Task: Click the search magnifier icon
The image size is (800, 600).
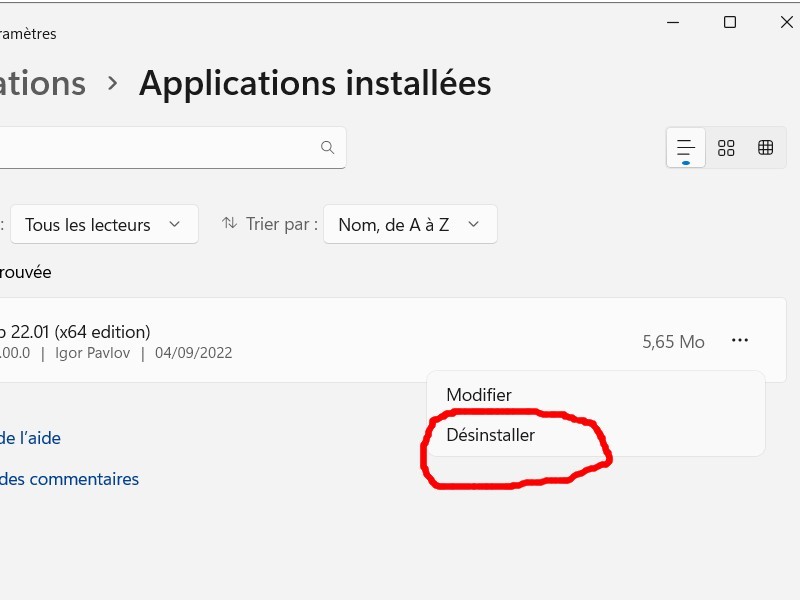Action: pos(327,148)
